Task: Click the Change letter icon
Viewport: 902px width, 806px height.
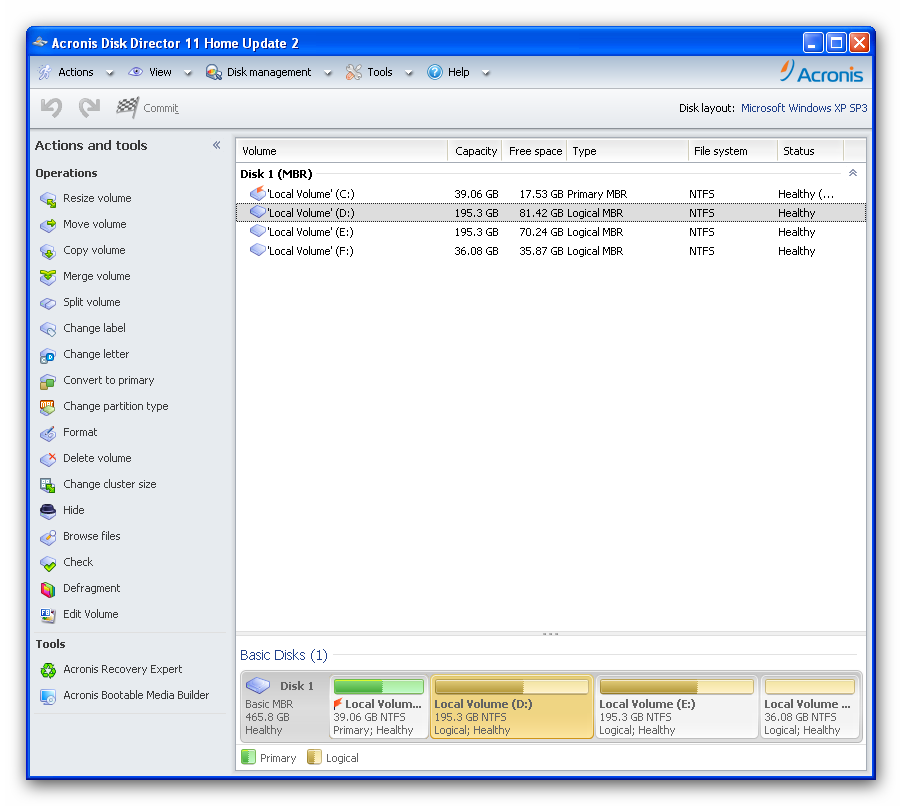Action: click(48, 355)
